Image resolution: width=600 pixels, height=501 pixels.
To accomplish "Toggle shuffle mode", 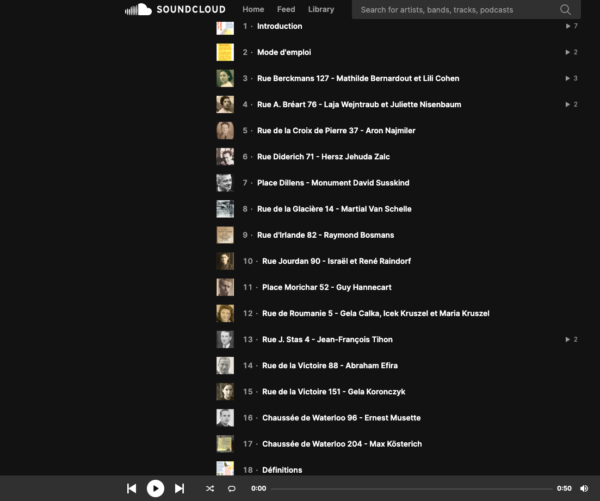I will coord(210,488).
